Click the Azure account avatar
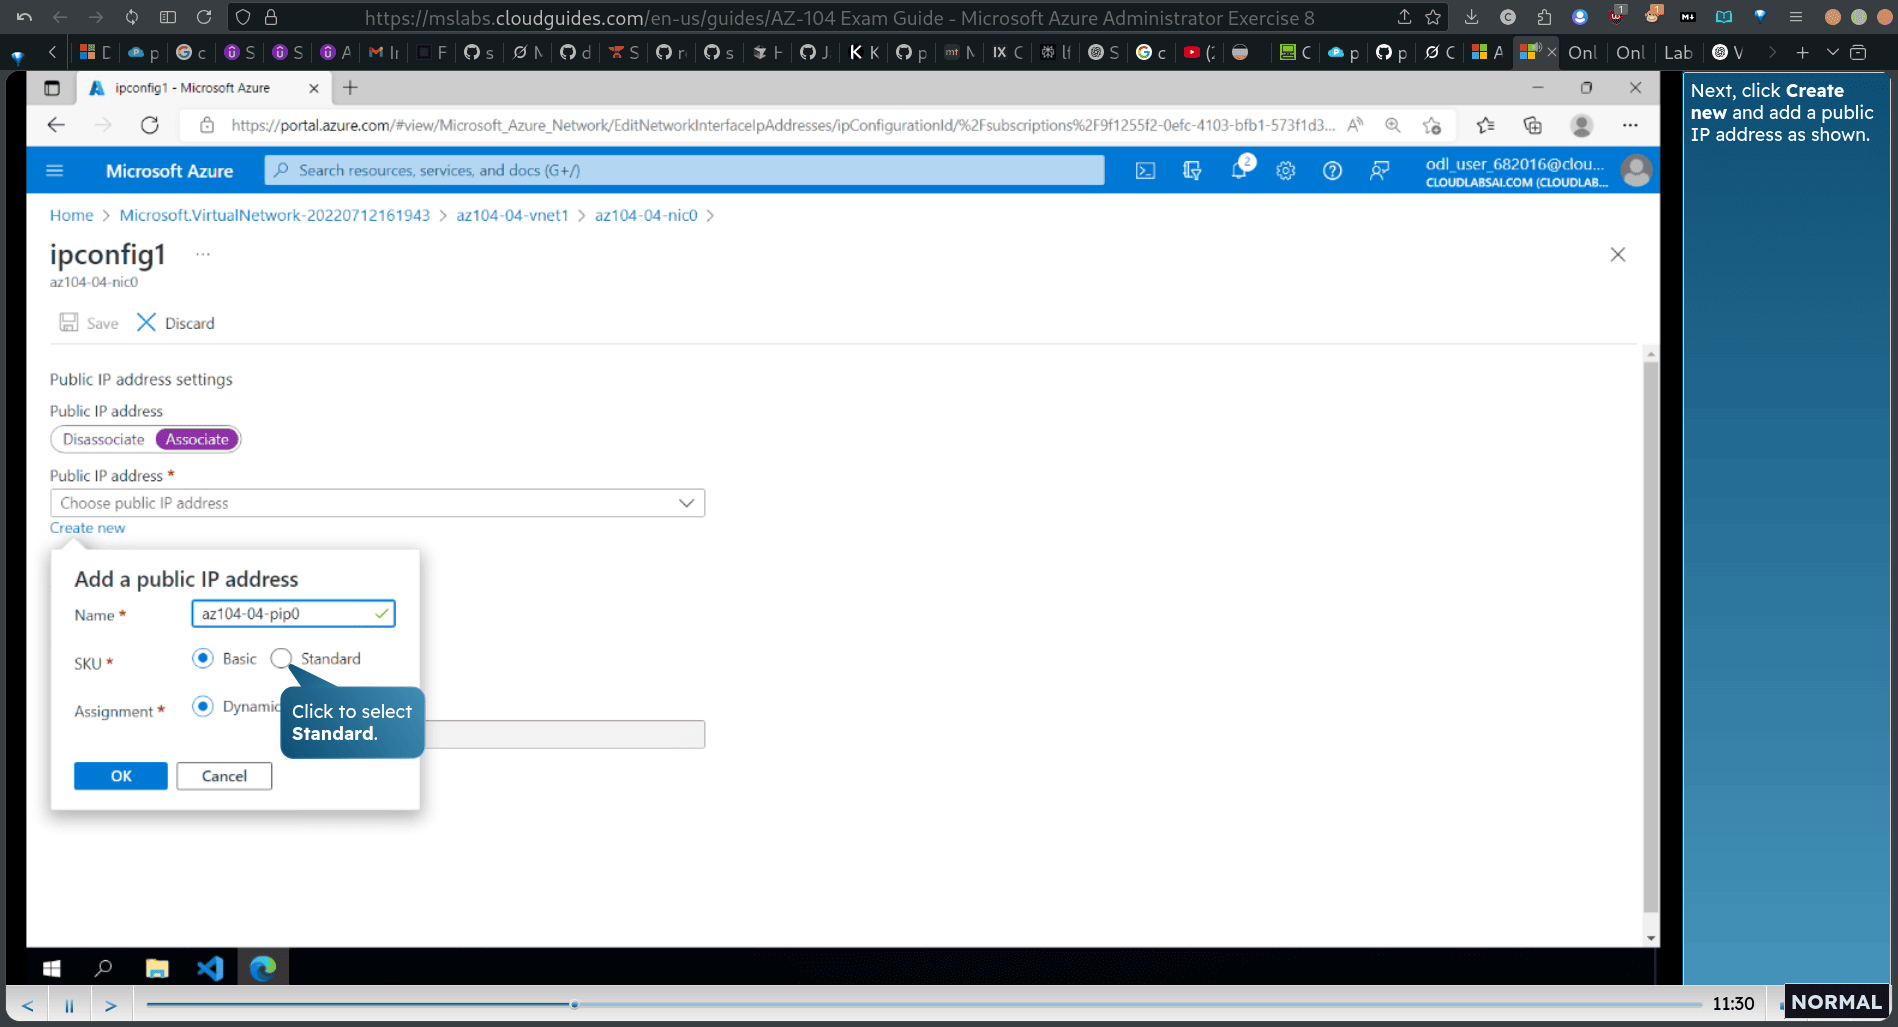Image resolution: width=1898 pixels, height=1027 pixels. coord(1636,171)
